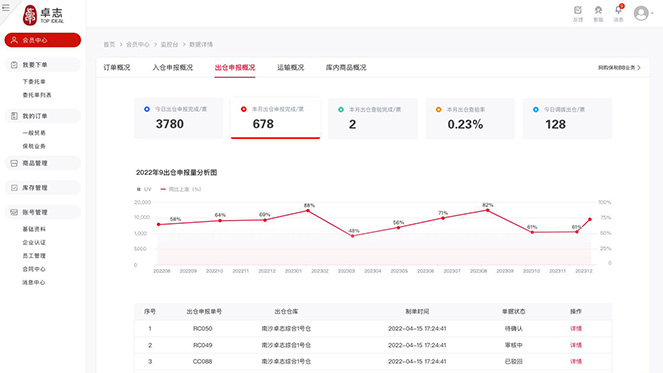Click the 已驳回 status in row 3
Viewport: 663px width, 373px height.
tap(514, 362)
